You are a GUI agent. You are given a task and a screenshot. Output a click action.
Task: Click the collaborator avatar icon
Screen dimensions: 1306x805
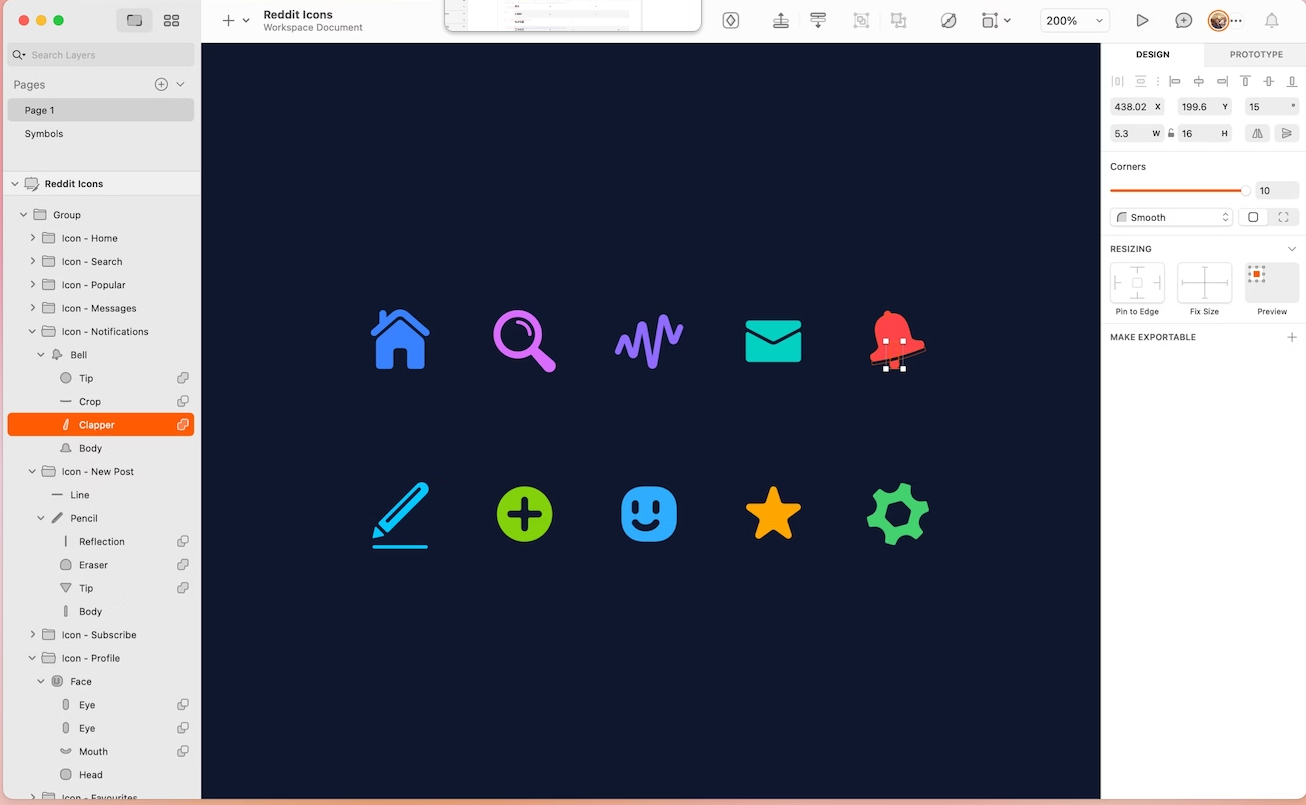(x=1218, y=20)
